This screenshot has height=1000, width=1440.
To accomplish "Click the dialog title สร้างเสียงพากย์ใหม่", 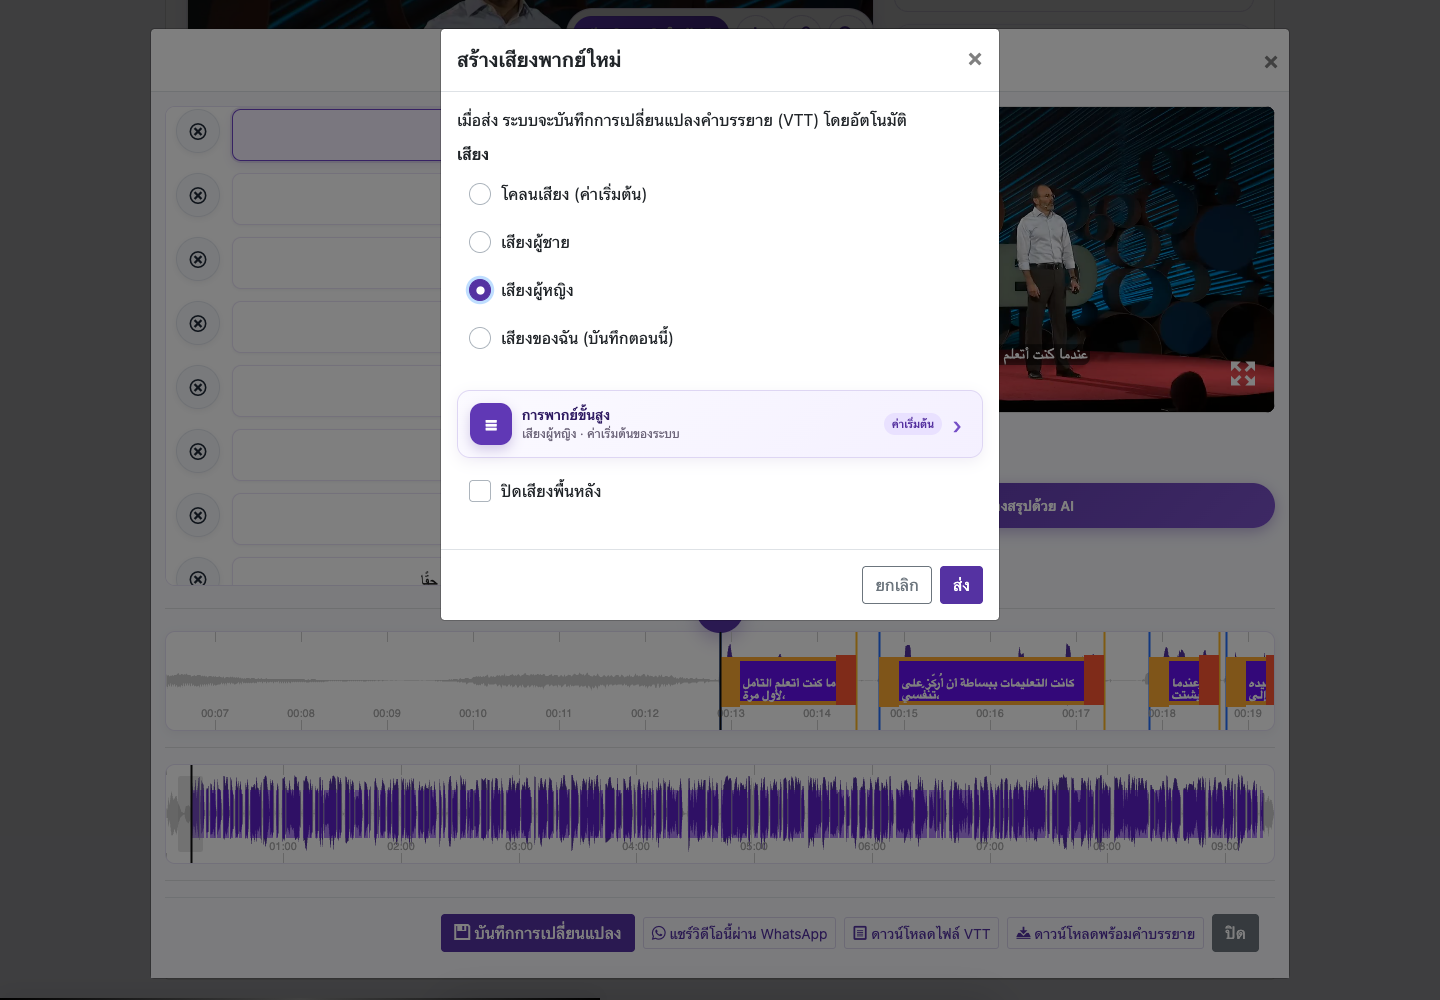I will tap(539, 60).
